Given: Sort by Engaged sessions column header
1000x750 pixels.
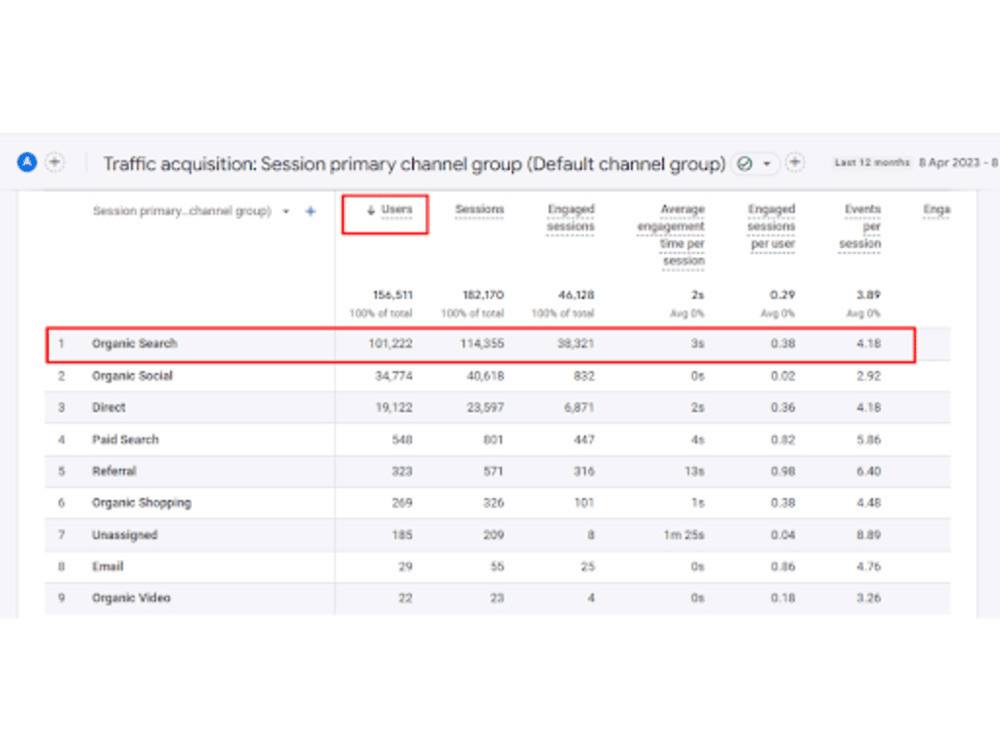Looking at the screenshot, I should (571, 218).
